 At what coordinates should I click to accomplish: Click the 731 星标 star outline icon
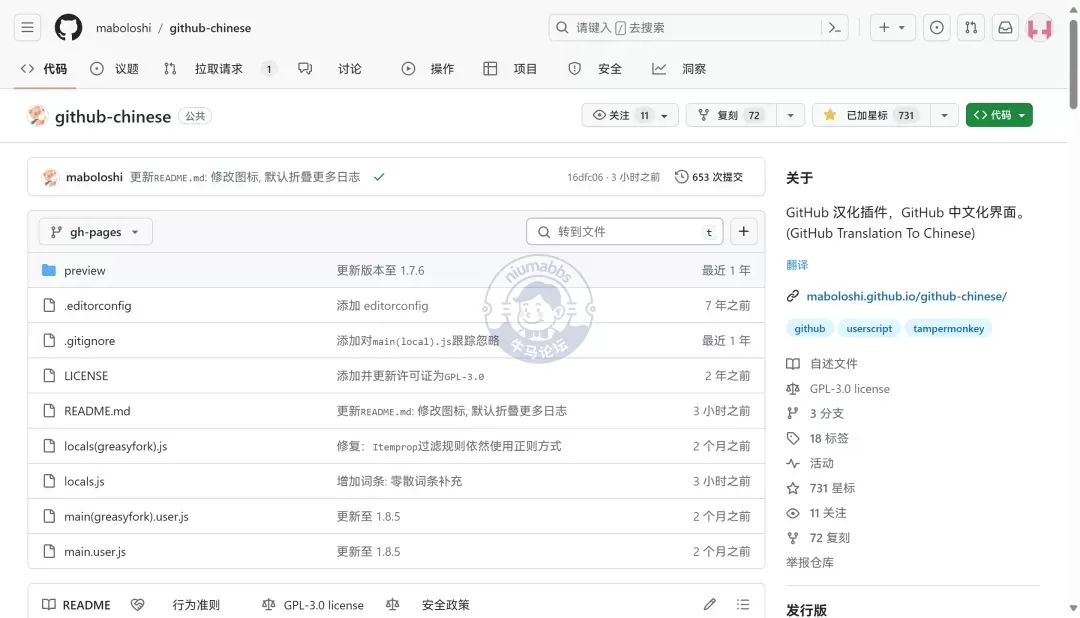tap(793, 488)
